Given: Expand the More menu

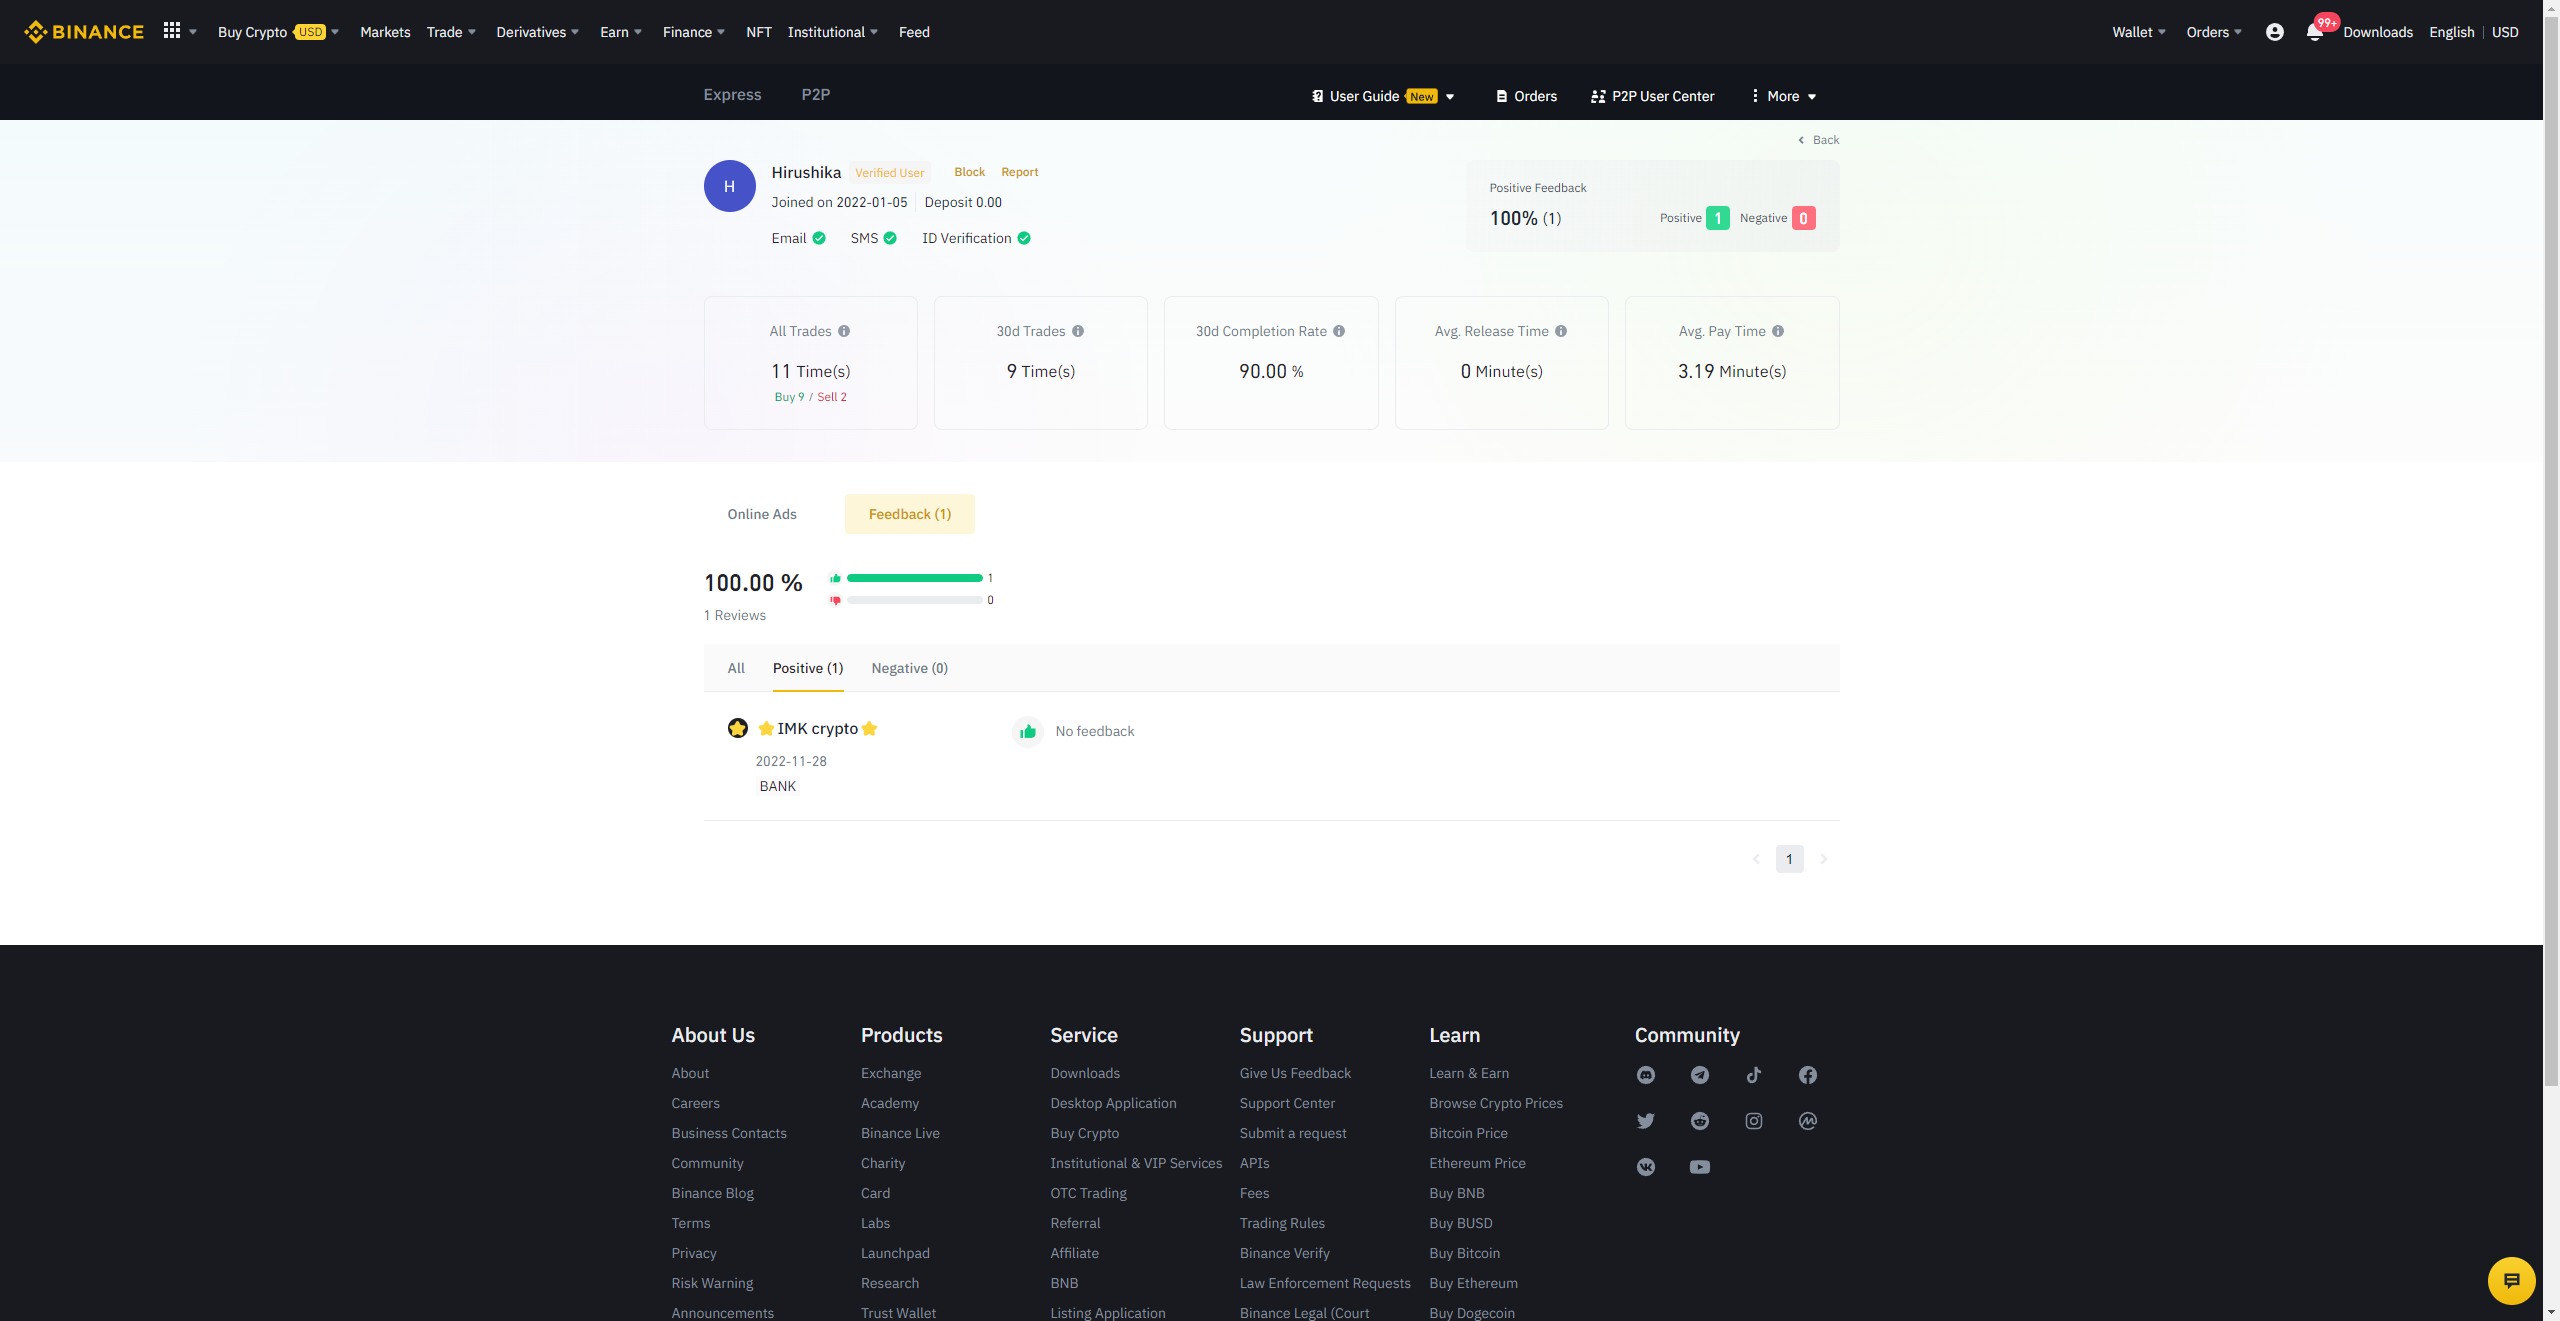Looking at the screenshot, I should (1783, 96).
